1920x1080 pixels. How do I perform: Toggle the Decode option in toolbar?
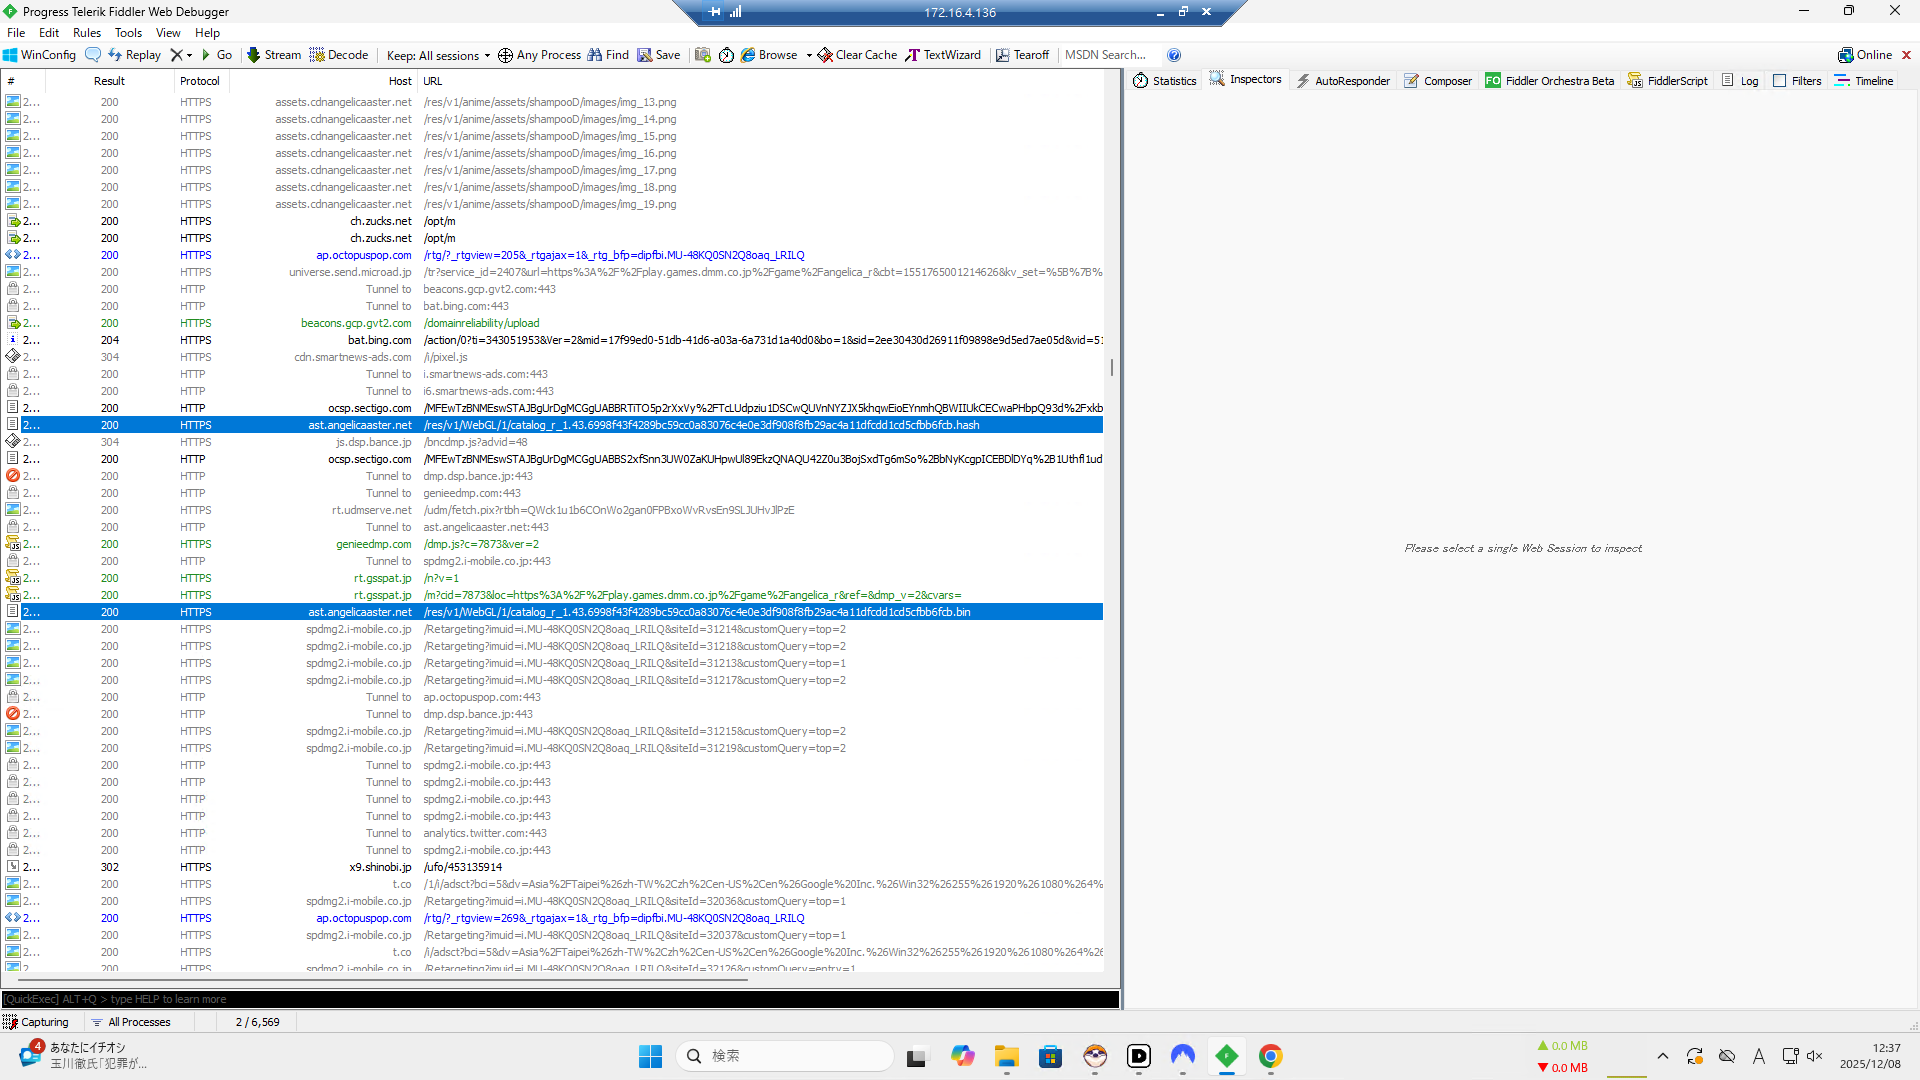pyautogui.click(x=339, y=55)
